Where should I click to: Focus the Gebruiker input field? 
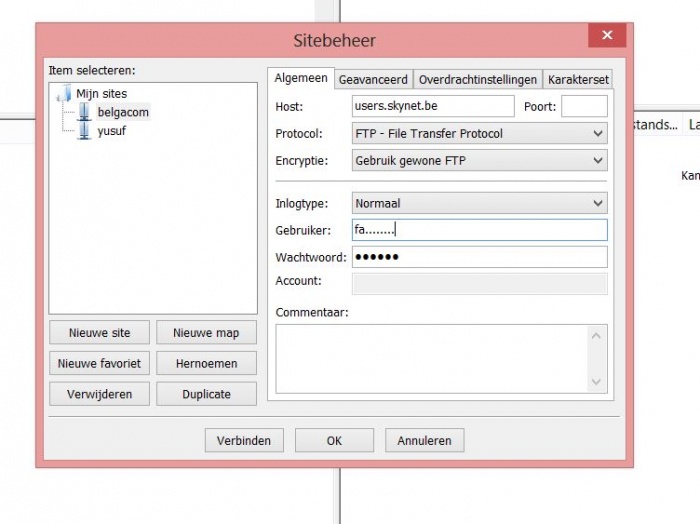pos(479,230)
